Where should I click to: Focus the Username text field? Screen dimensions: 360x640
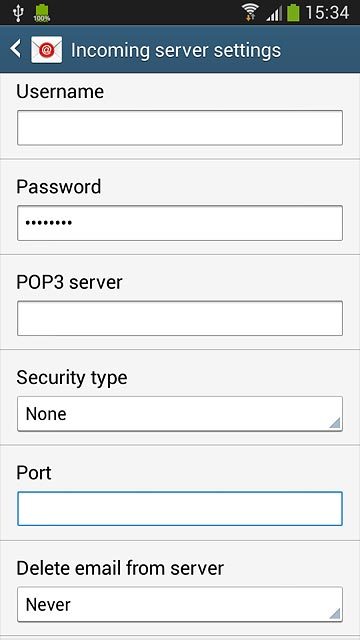pyautogui.click(x=180, y=128)
